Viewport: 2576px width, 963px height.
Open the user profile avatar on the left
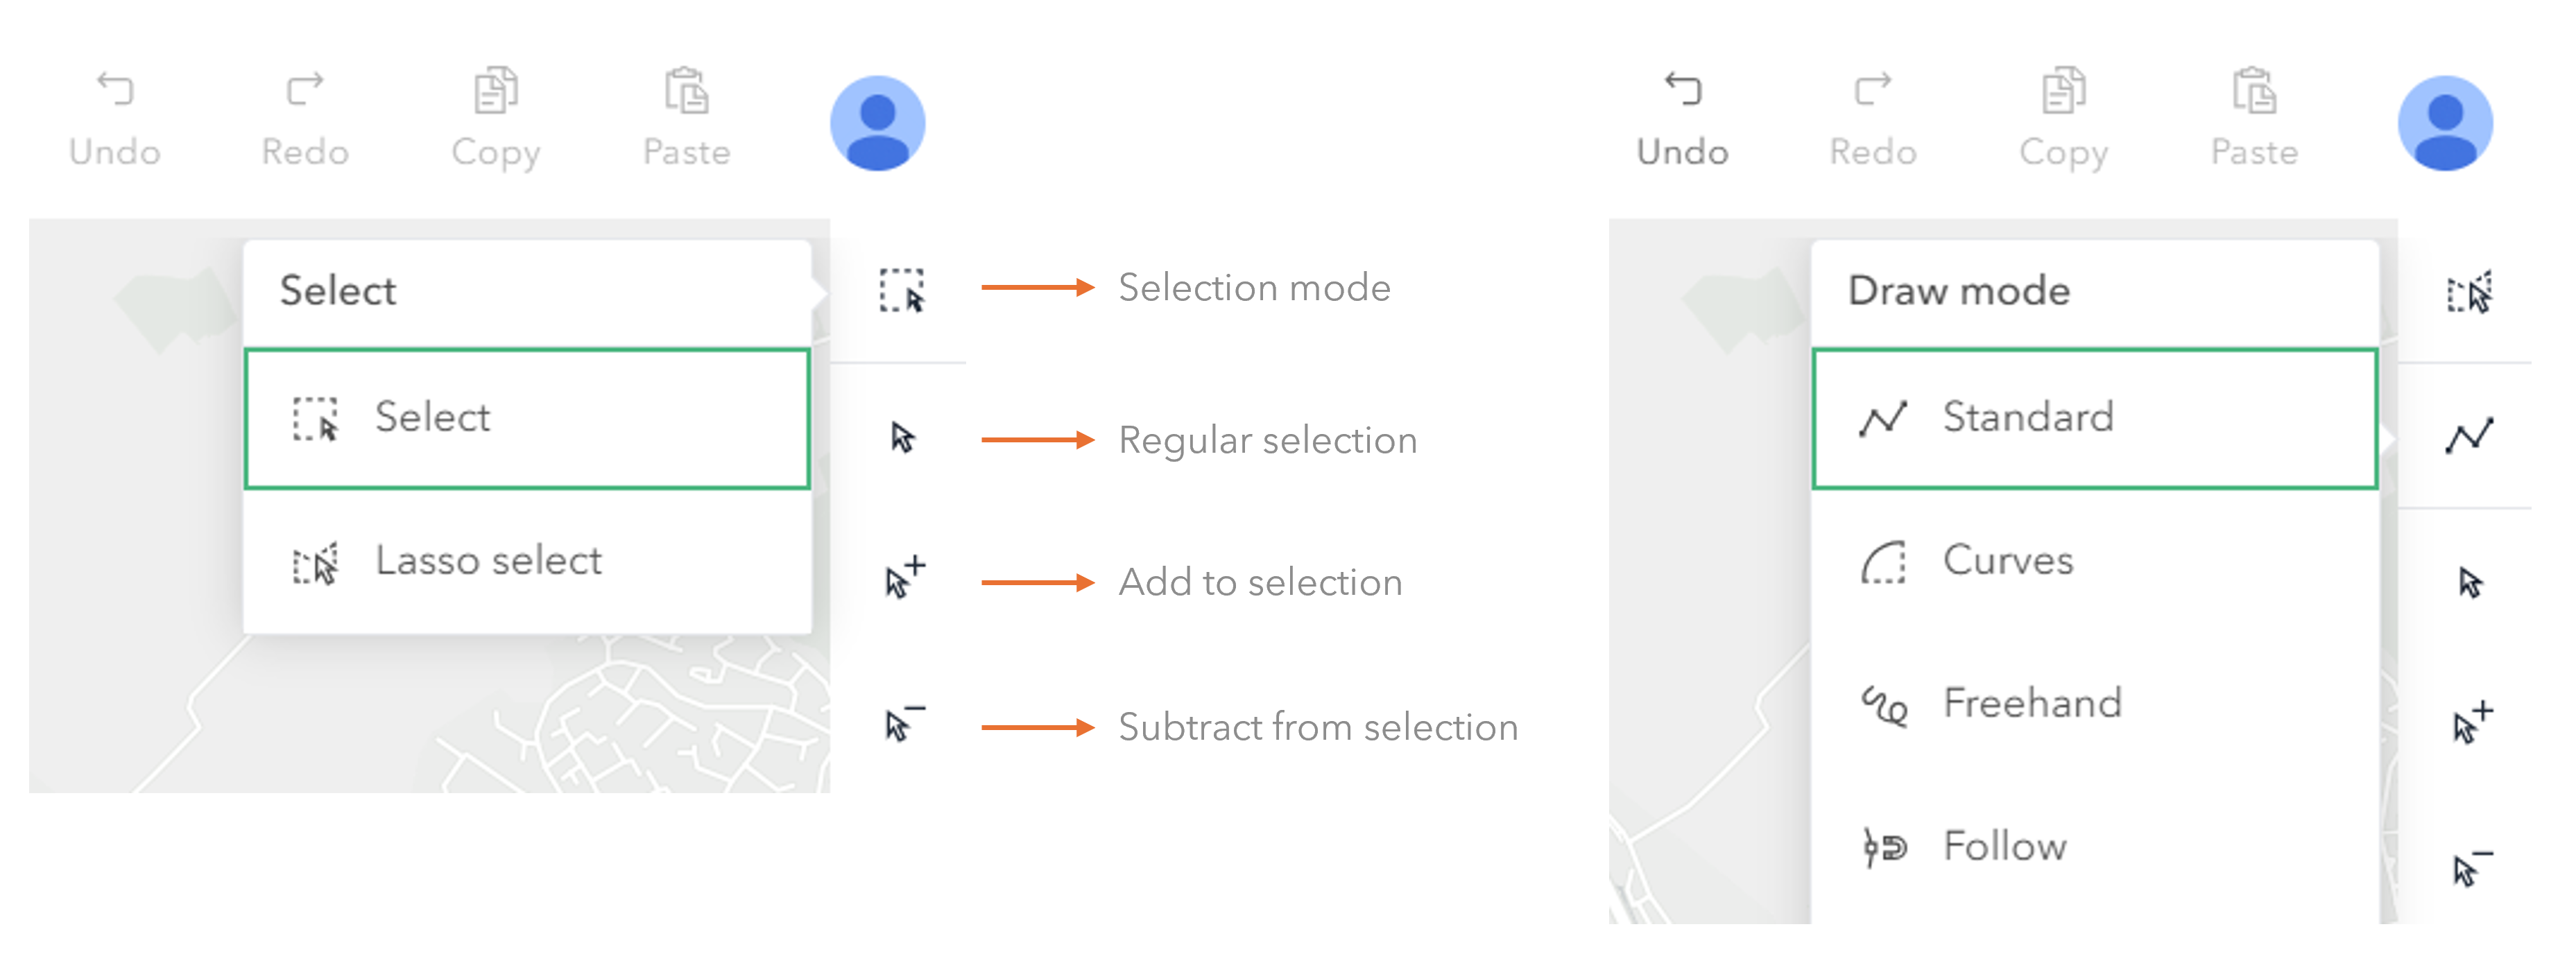coord(877,123)
